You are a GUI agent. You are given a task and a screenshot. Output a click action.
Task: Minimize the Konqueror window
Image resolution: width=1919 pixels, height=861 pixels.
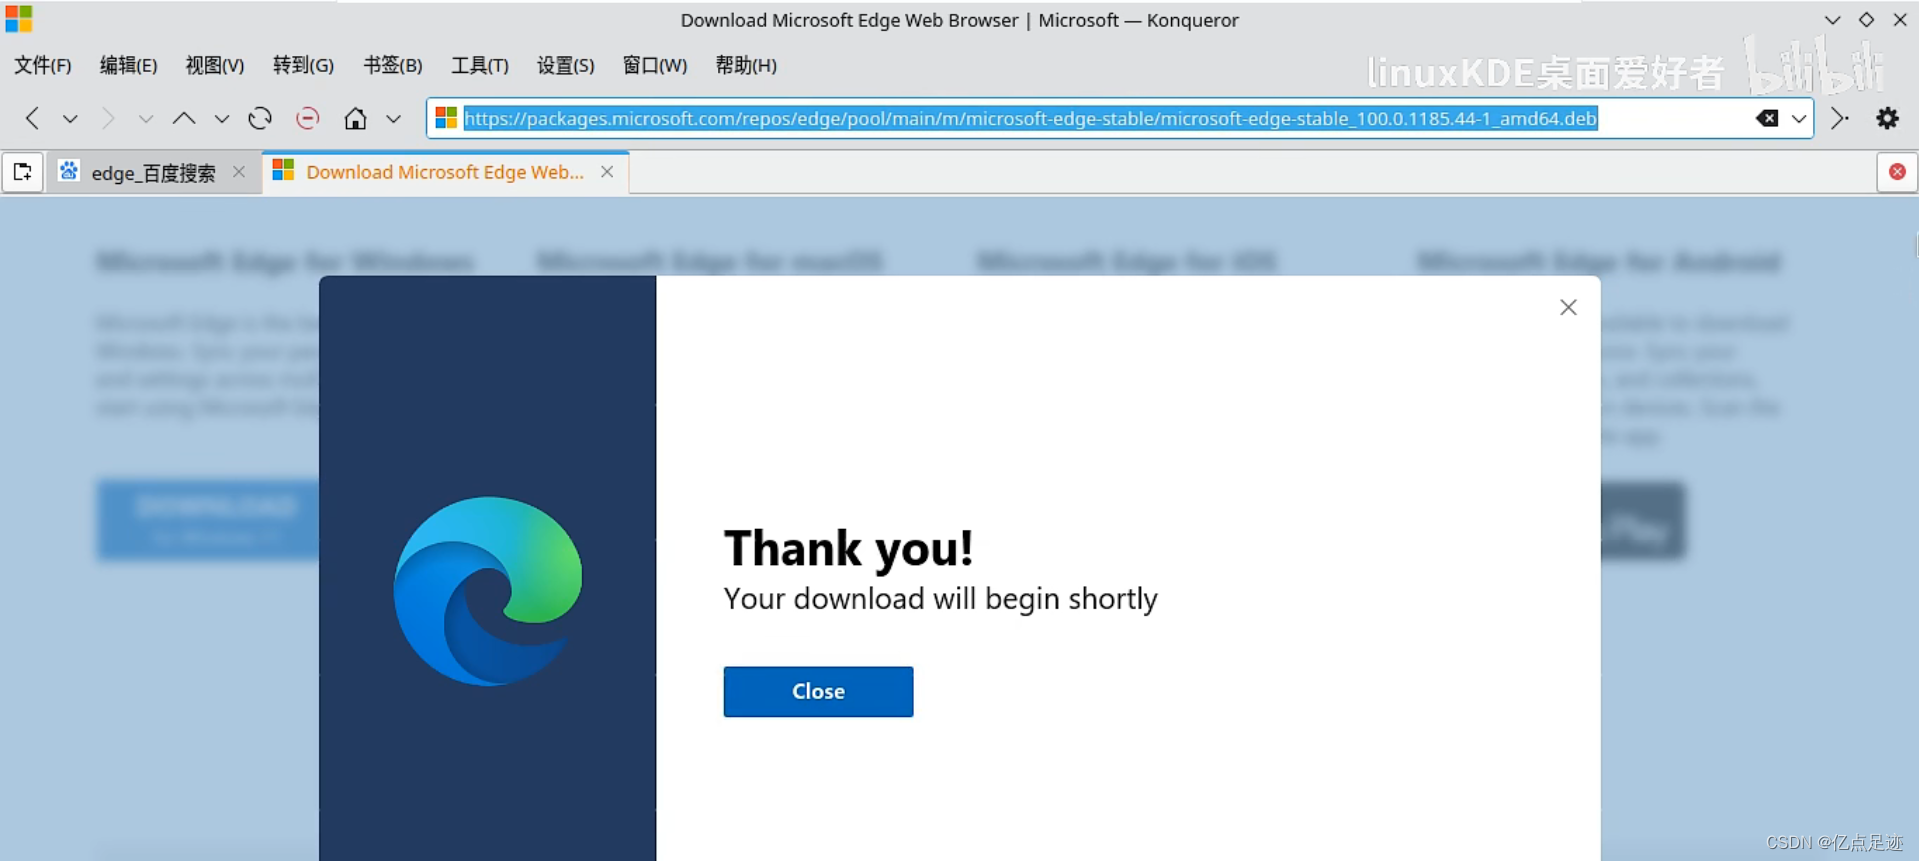(x=1832, y=20)
